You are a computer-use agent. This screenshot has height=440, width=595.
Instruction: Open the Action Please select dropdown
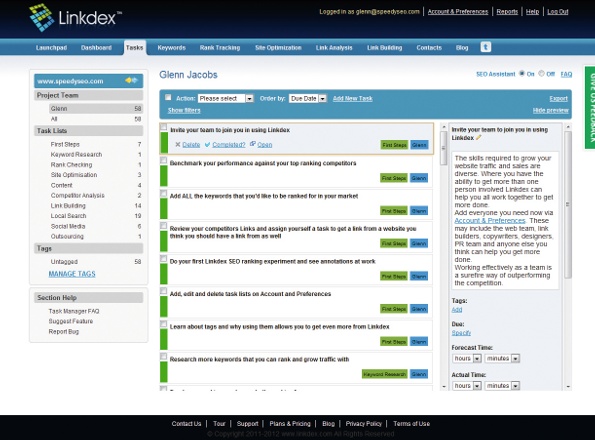(226, 99)
